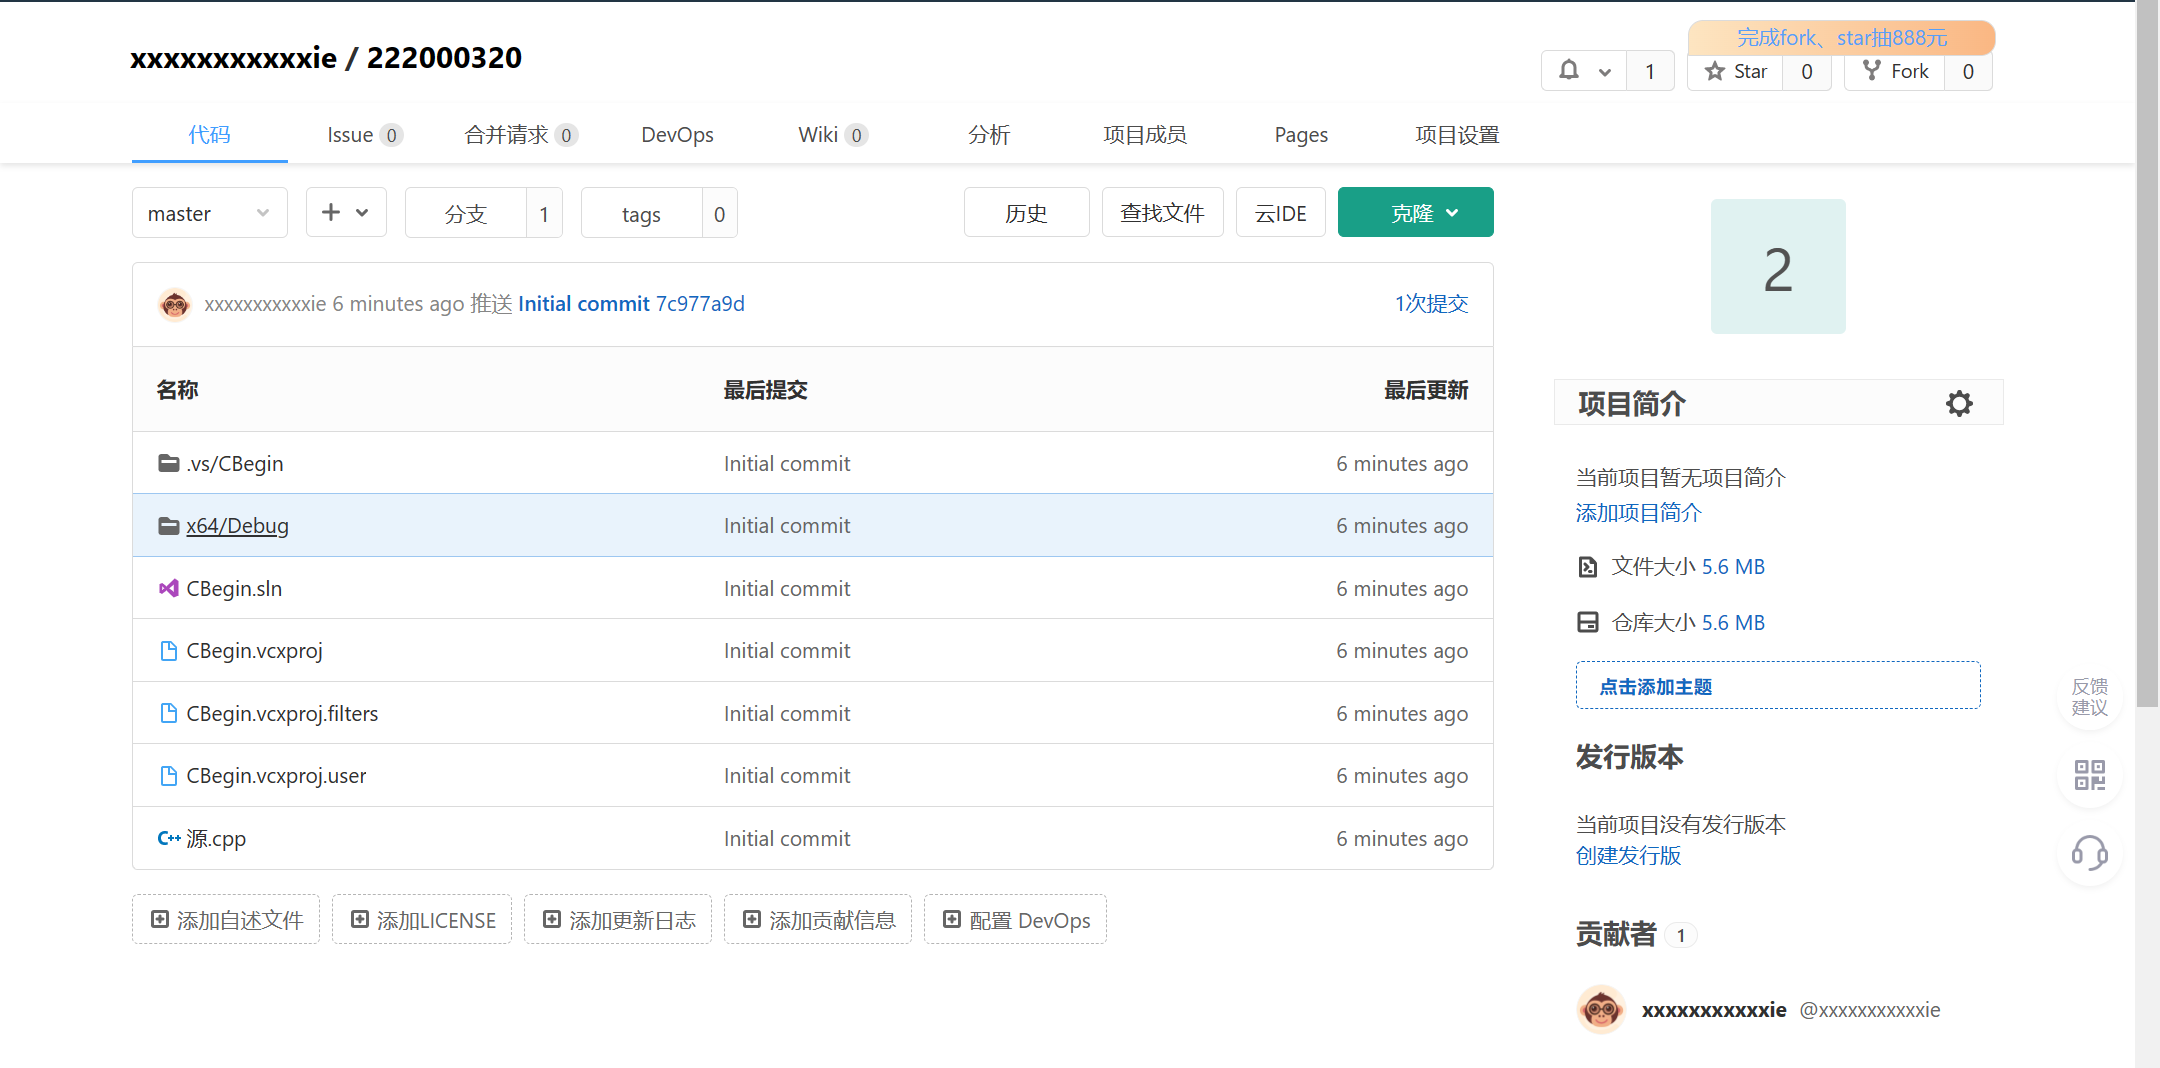Click the 历史 history button
The height and width of the screenshot is (1068, 2160).
click(1026, 213)
